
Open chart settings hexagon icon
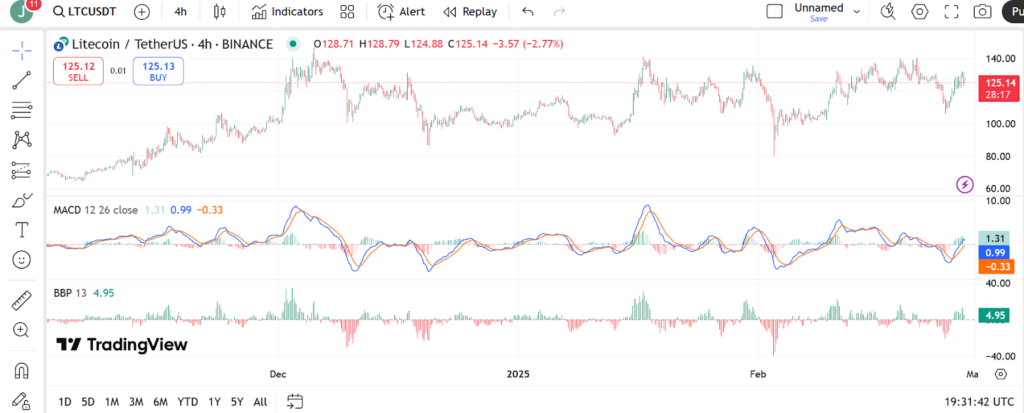click(920, 11)
